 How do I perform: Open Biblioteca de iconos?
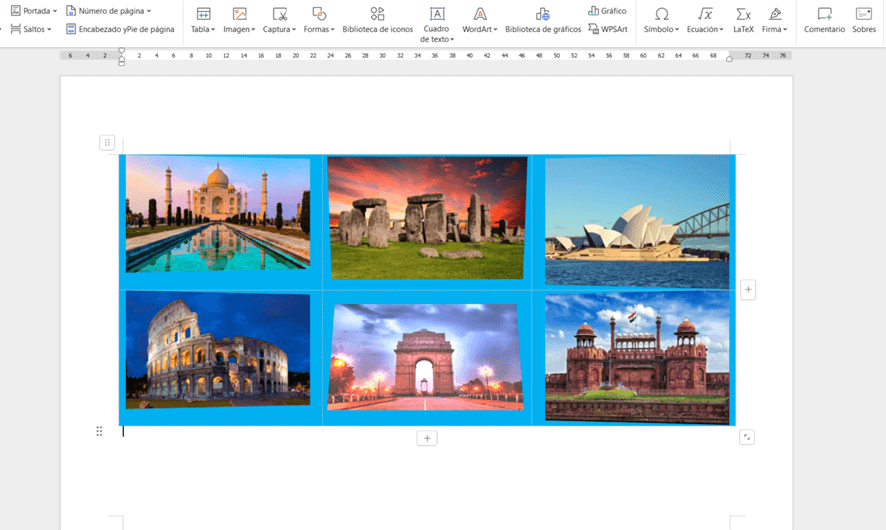point(377,20)
